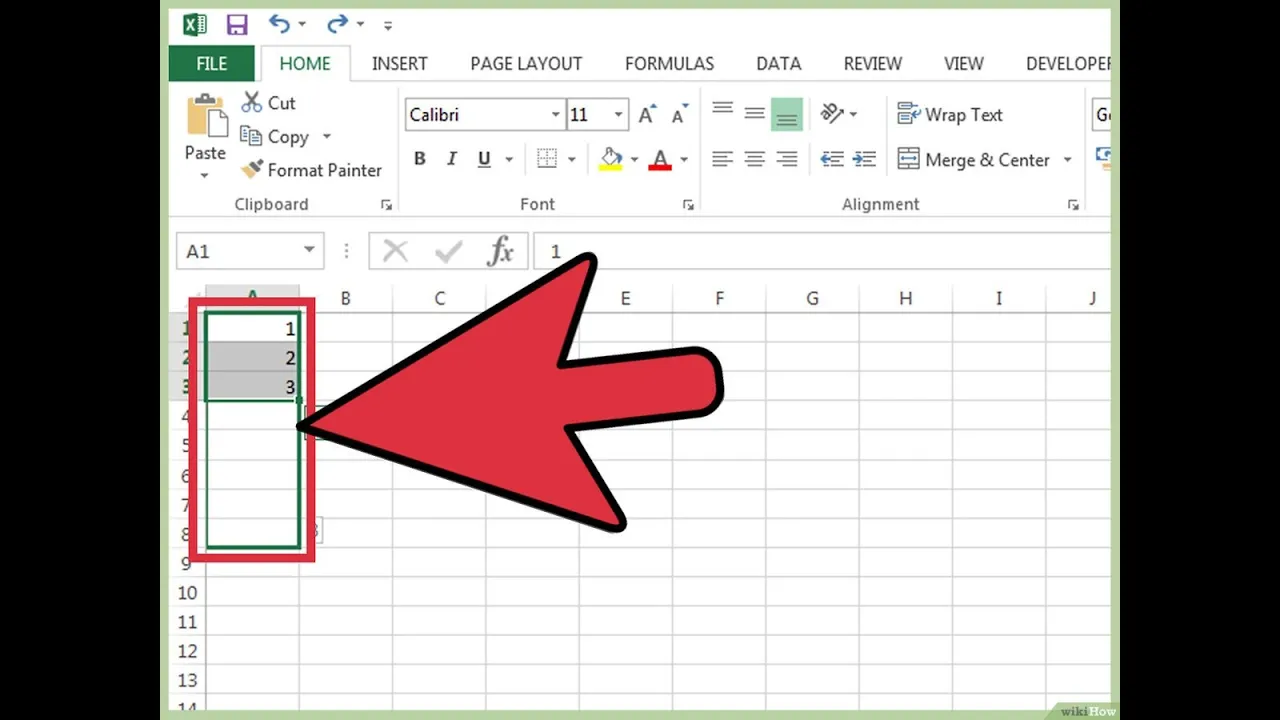Select row header 10
Viewport: 1280px width, 720px height.
coord(187,593)
